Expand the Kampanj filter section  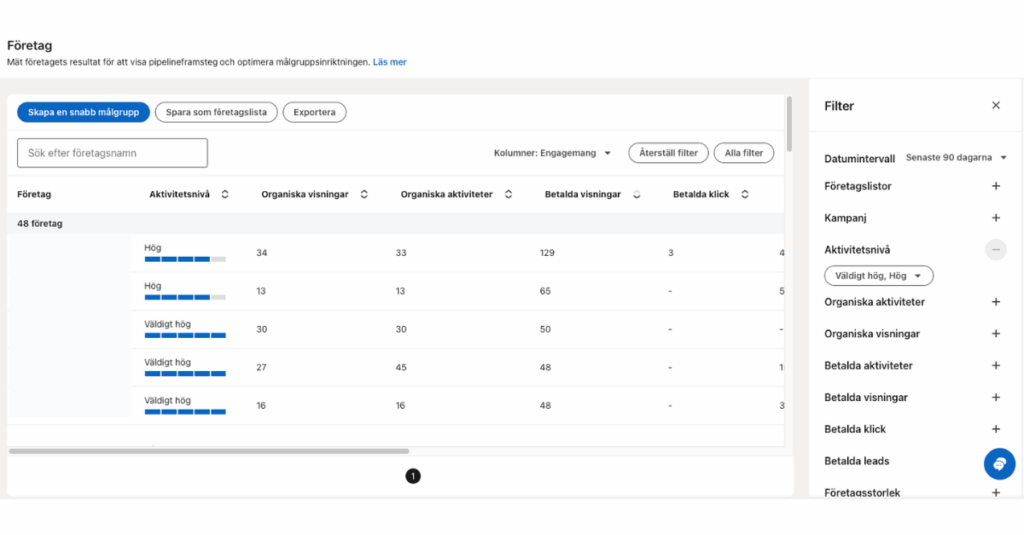995,218
